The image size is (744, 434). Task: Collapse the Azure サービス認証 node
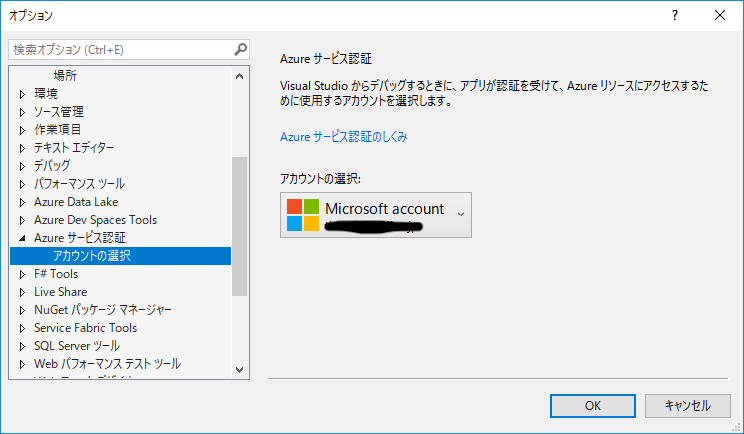(22, 238)
